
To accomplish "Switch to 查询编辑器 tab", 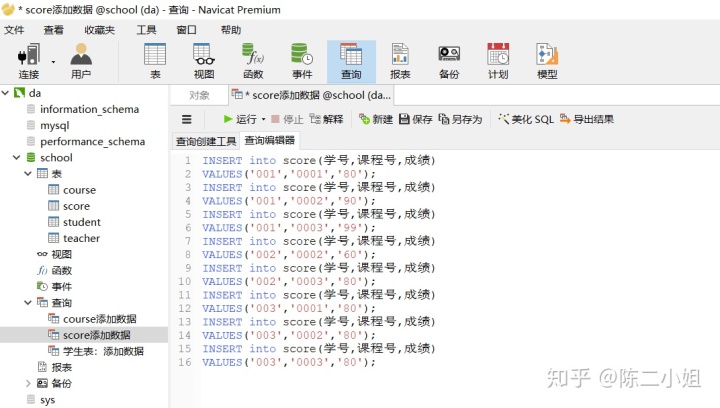I will pyautogui.click(x=270, y=140).
